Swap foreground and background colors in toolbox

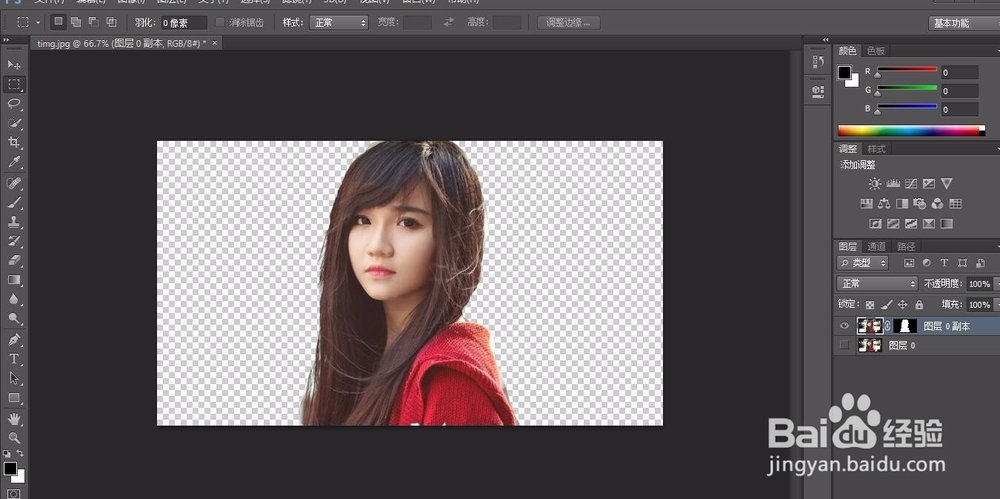coord(20,454)
